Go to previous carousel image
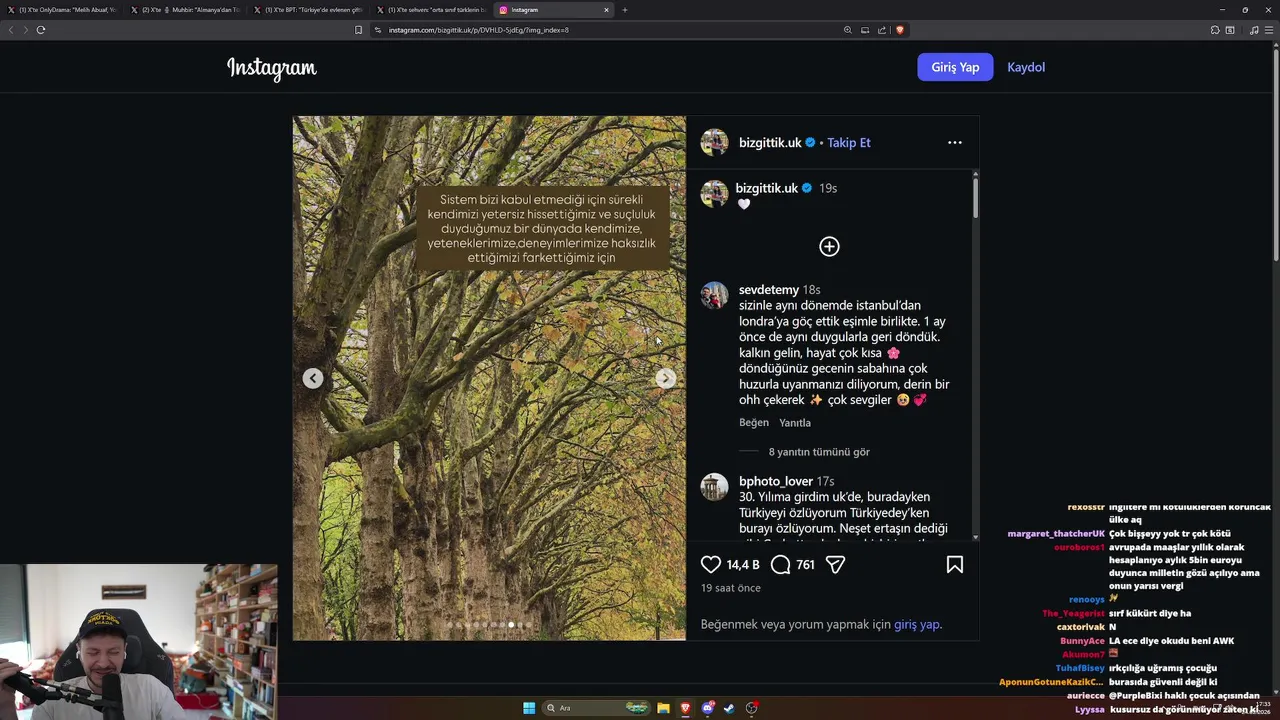This screenshot has width=1280, height=720. pos(313,378)
